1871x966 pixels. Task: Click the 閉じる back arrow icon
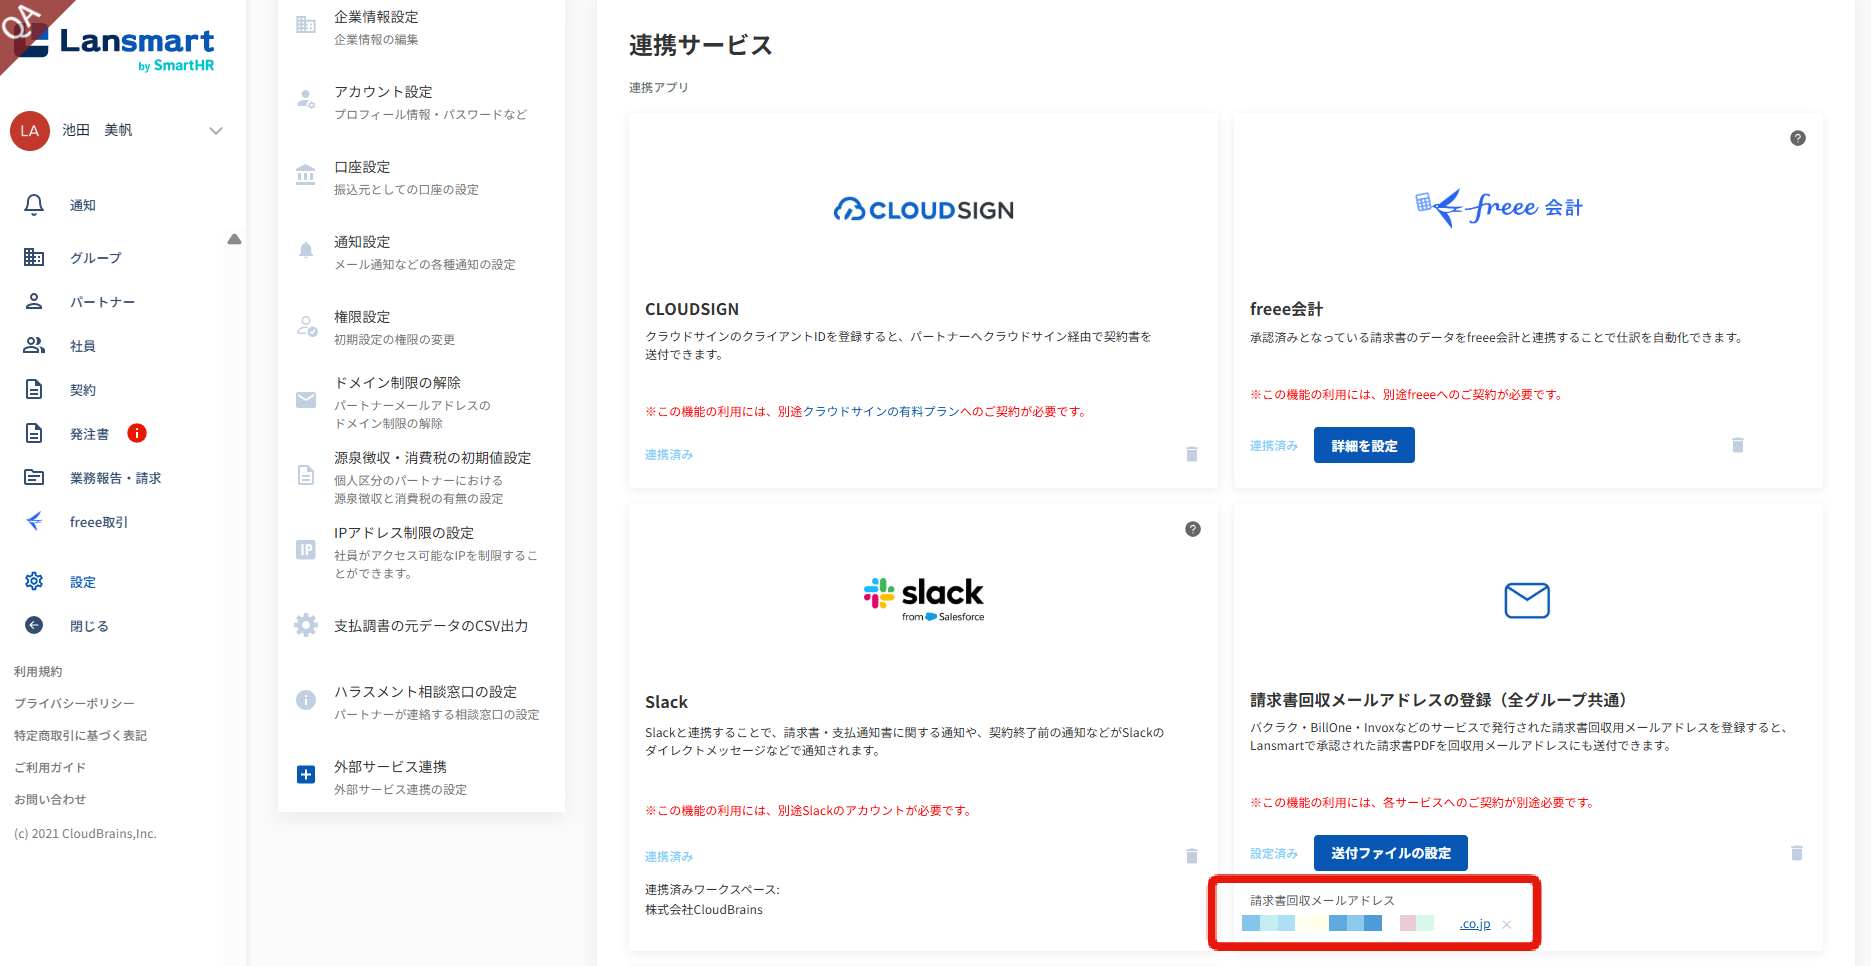[34, 626]
